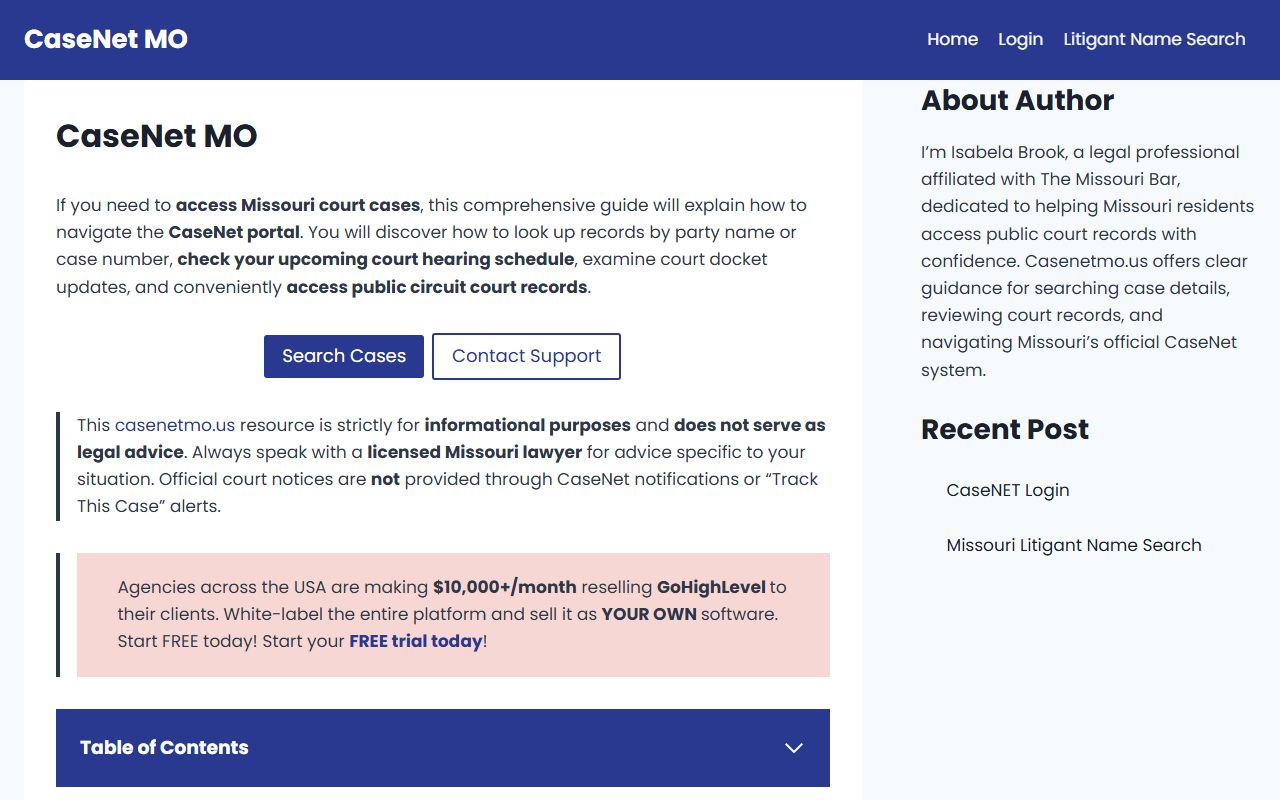Click the CaseNet MO site logo in header
This screenshot has height=800, width=1280.
[106, 39]
